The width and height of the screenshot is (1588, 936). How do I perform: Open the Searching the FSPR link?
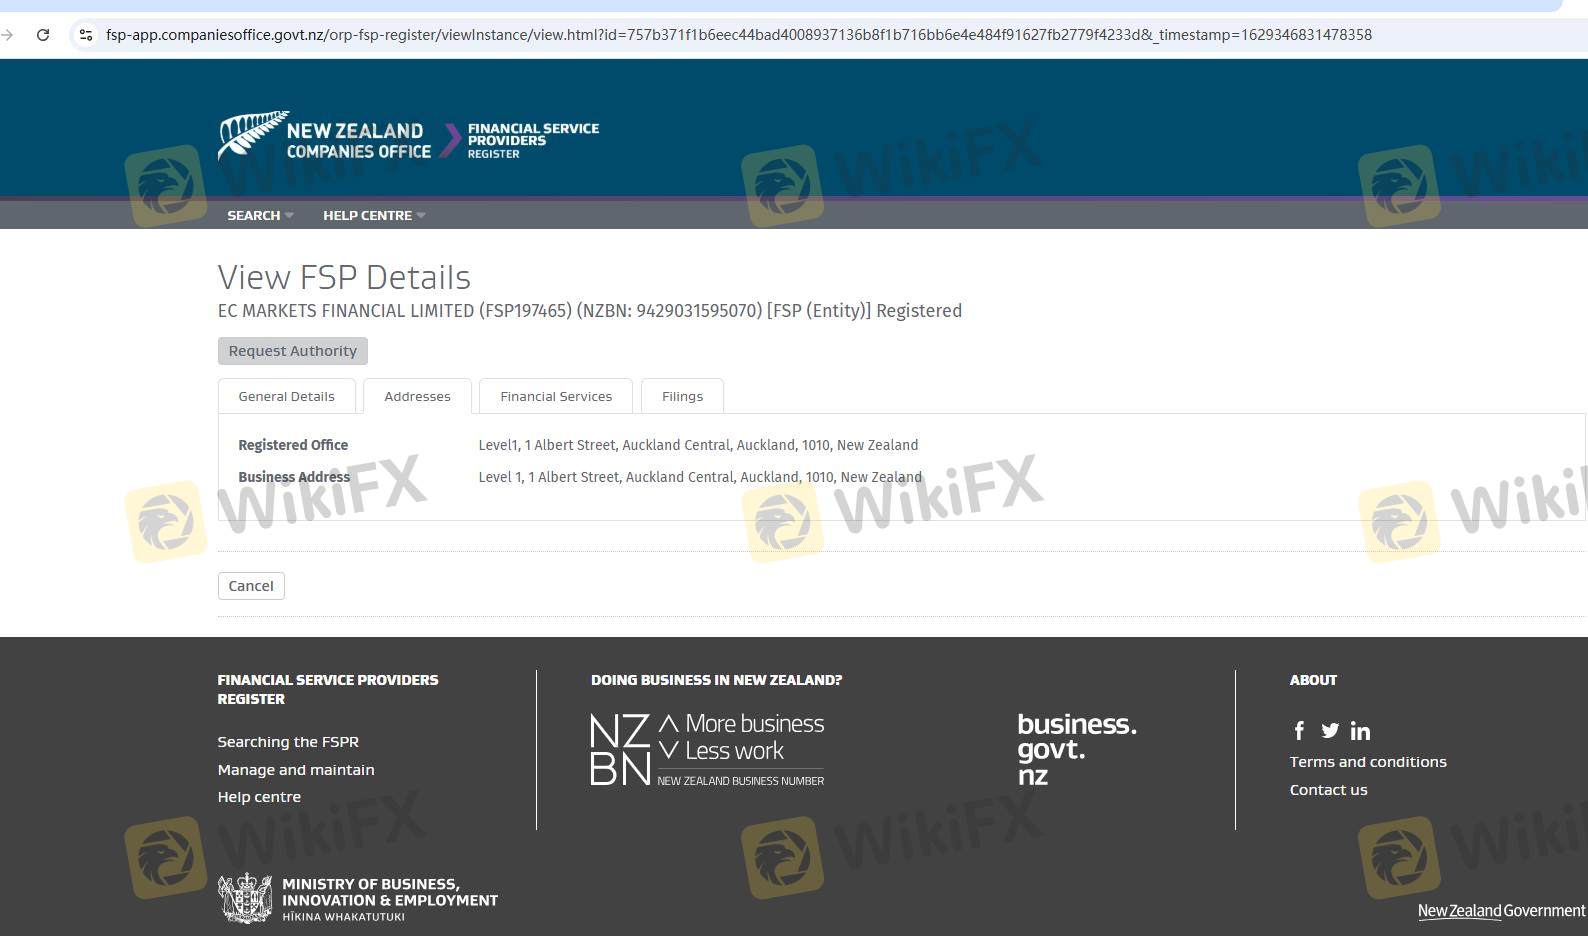pos(288,742)
